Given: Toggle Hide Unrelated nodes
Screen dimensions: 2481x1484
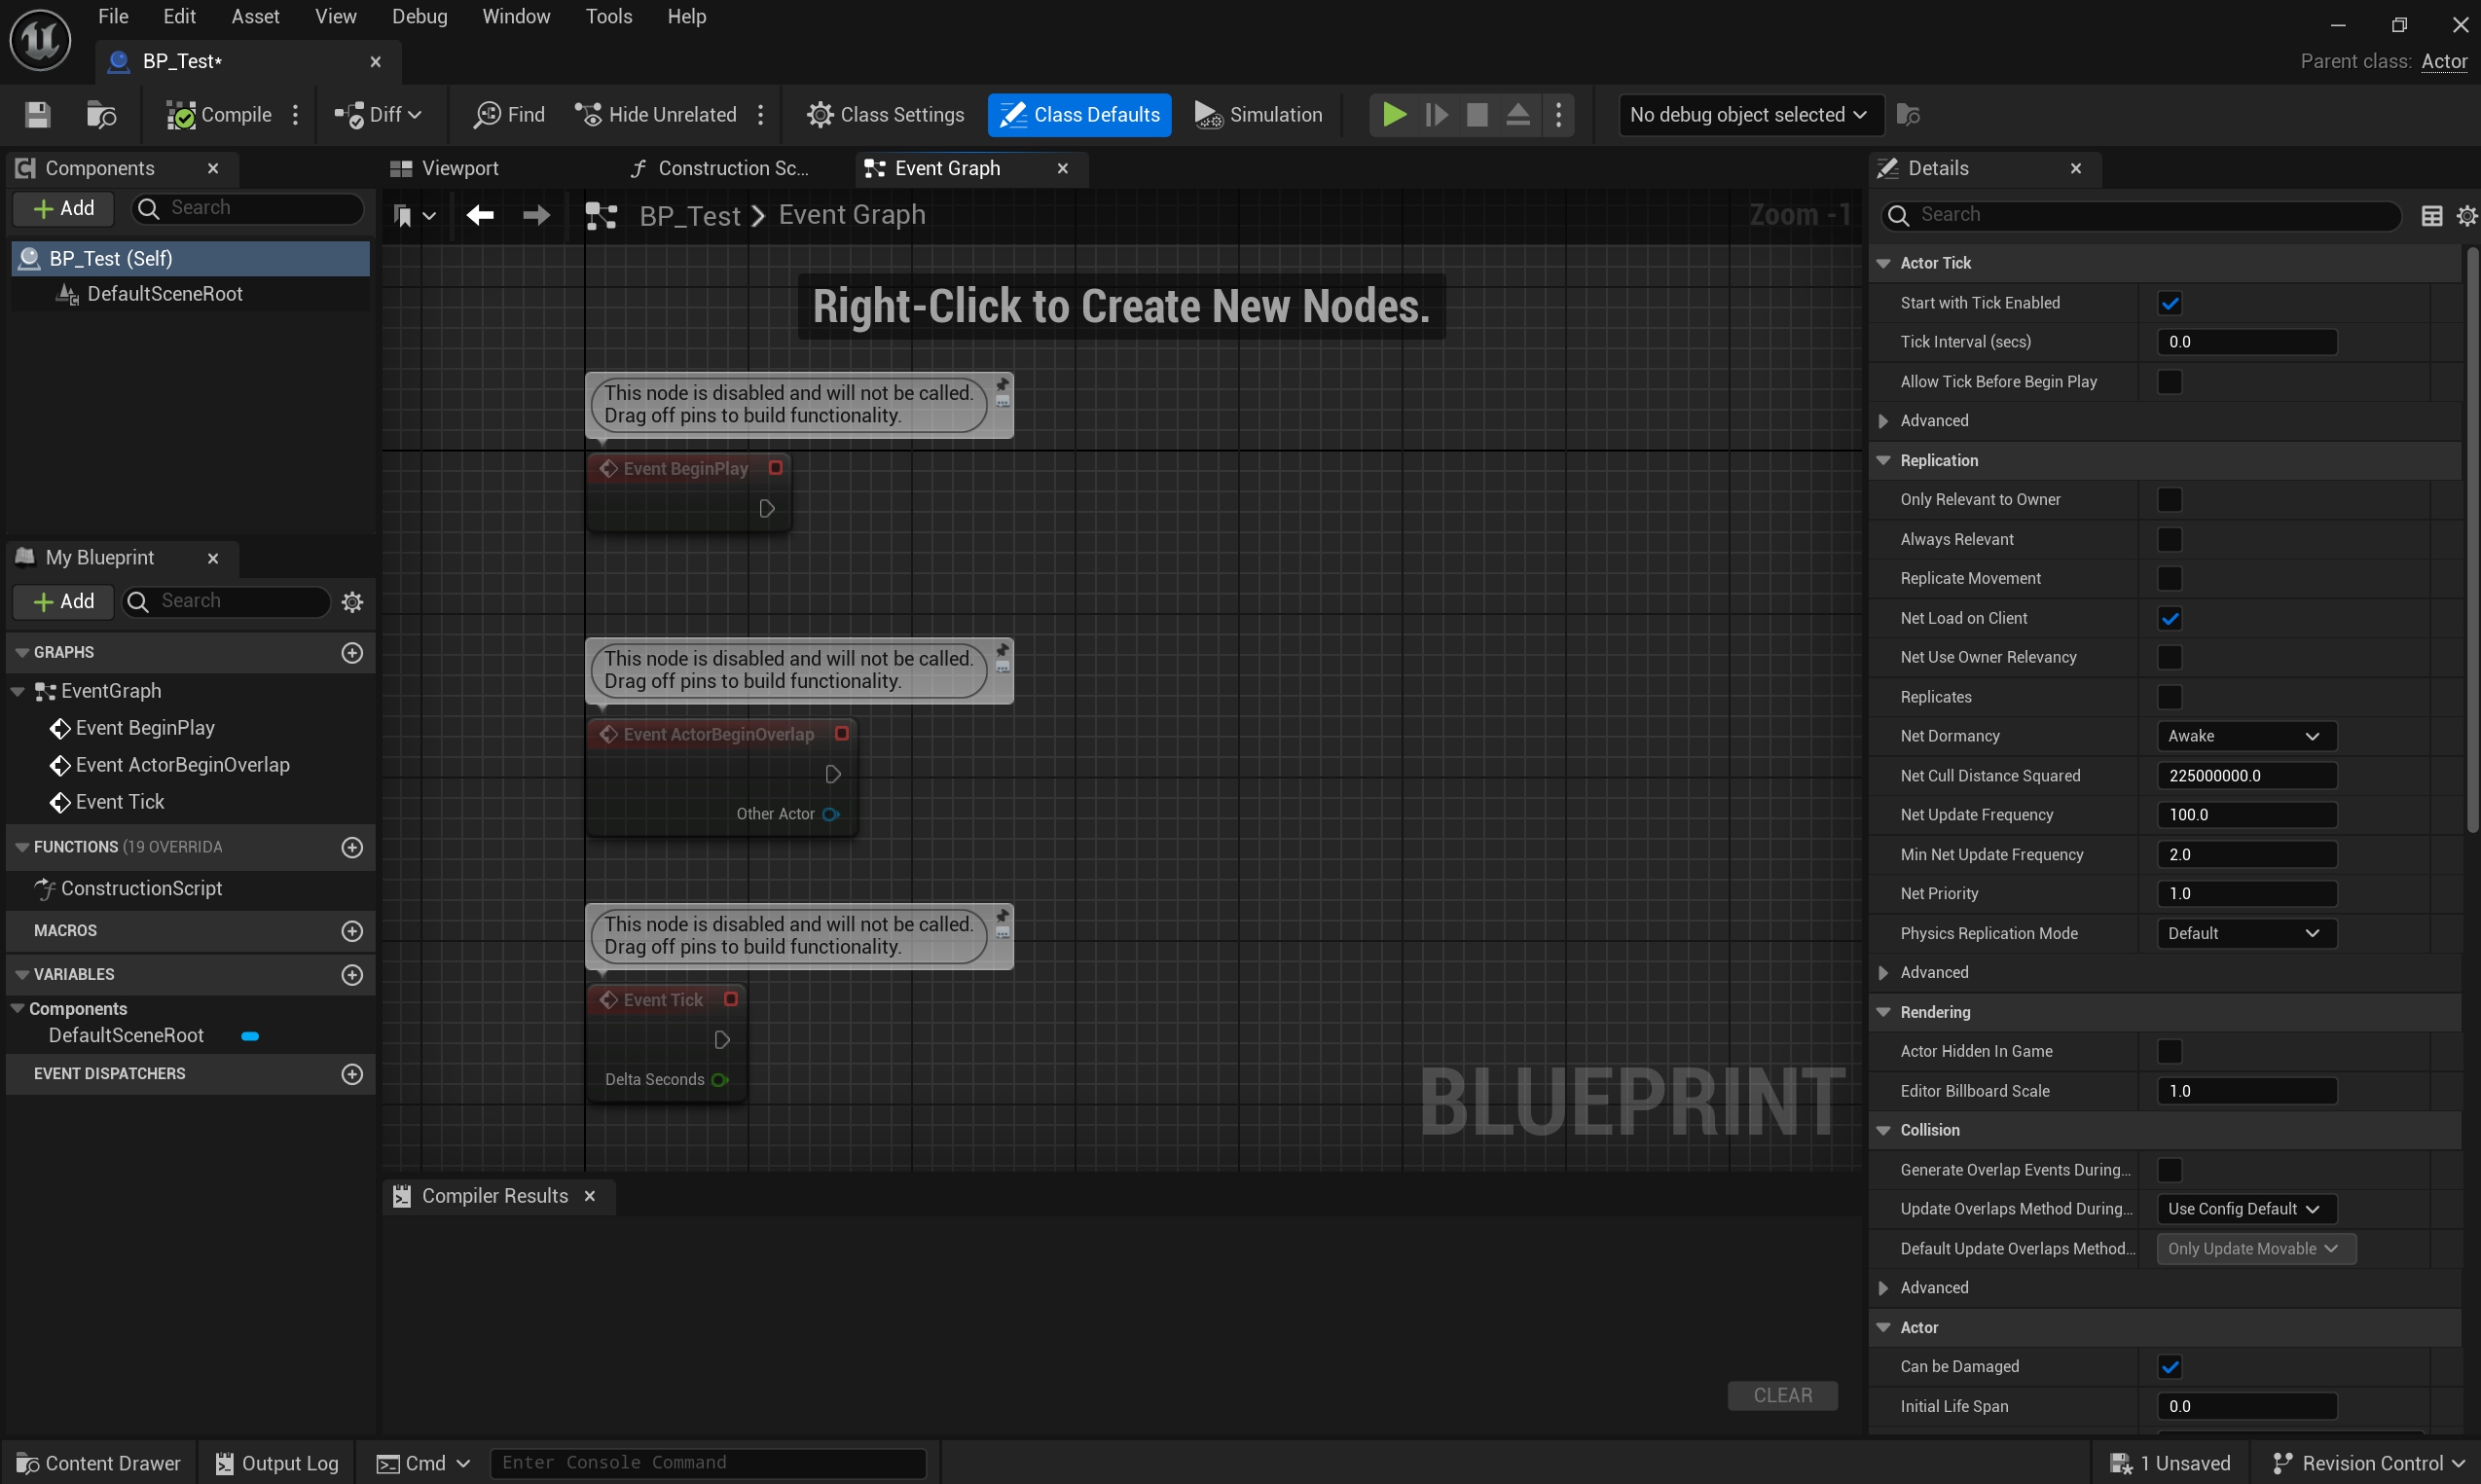Looking at the screenshot, I should (x=656, y=115).
